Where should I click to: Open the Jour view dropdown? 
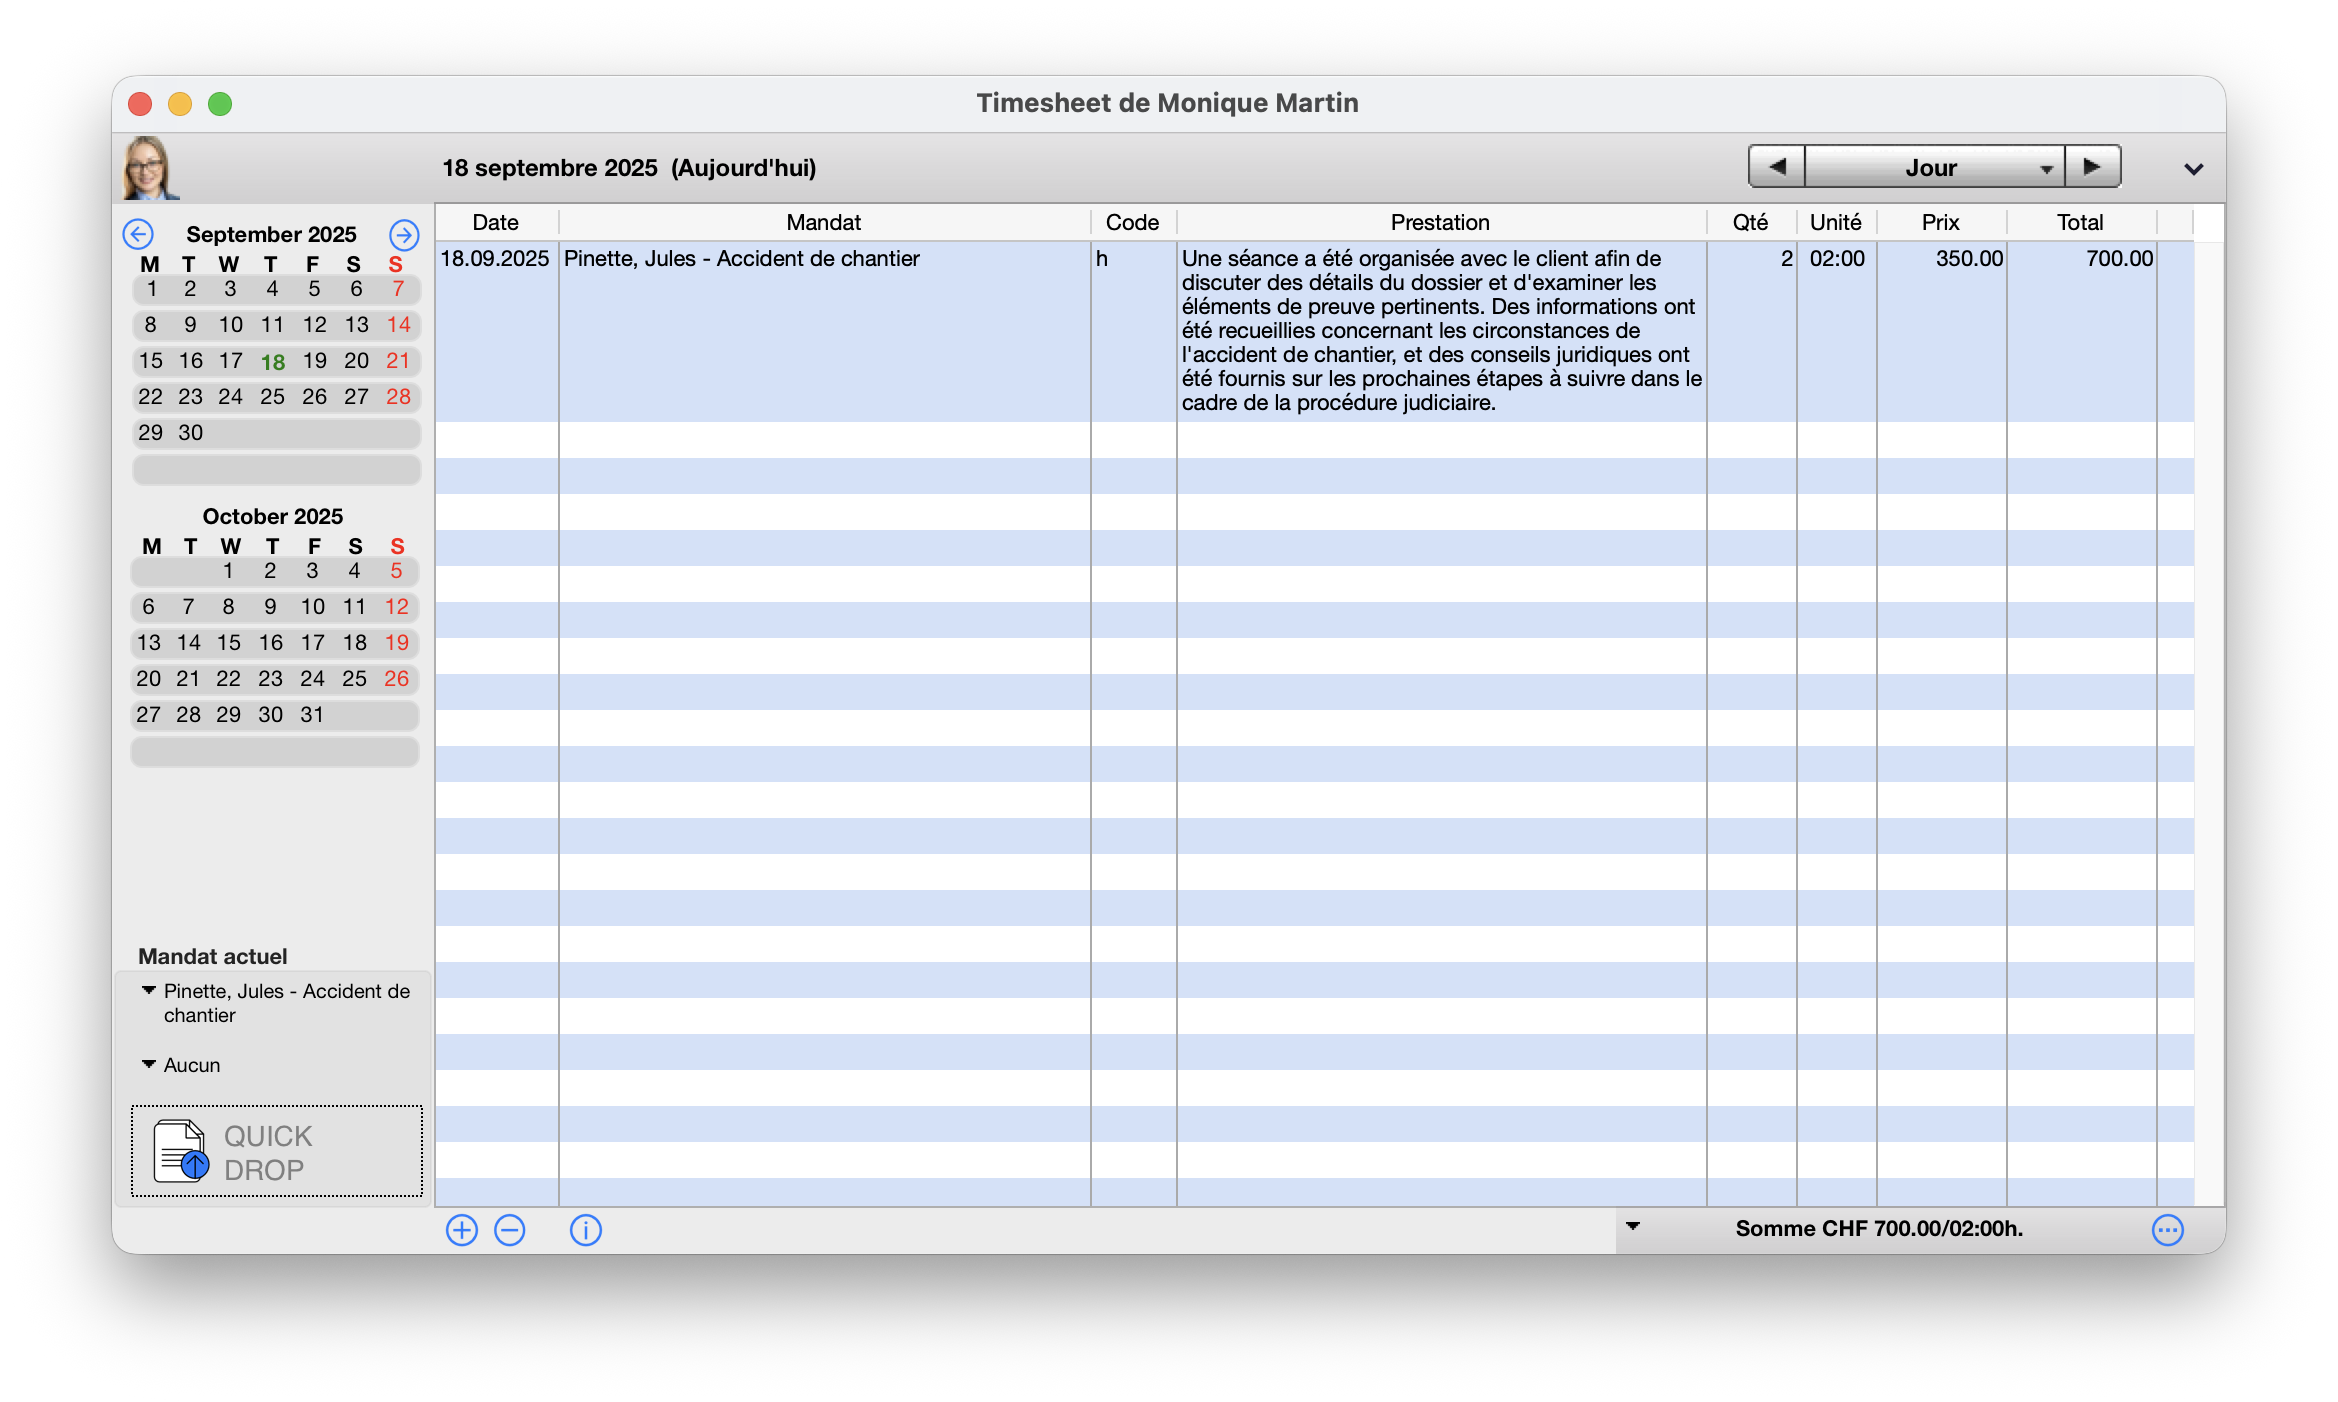click(1934, 167)
